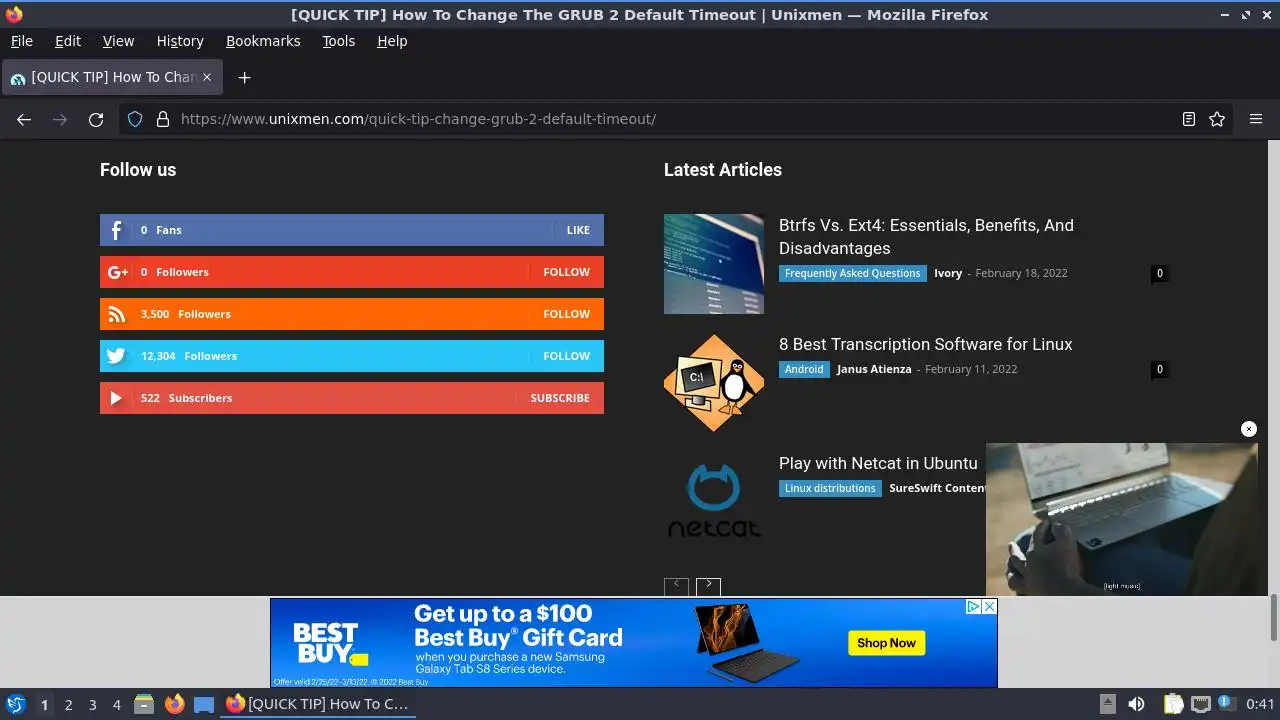This screenshot has height=720, width=1280.
Task: Go back to the previous page
Action: [x=24, y=119]
